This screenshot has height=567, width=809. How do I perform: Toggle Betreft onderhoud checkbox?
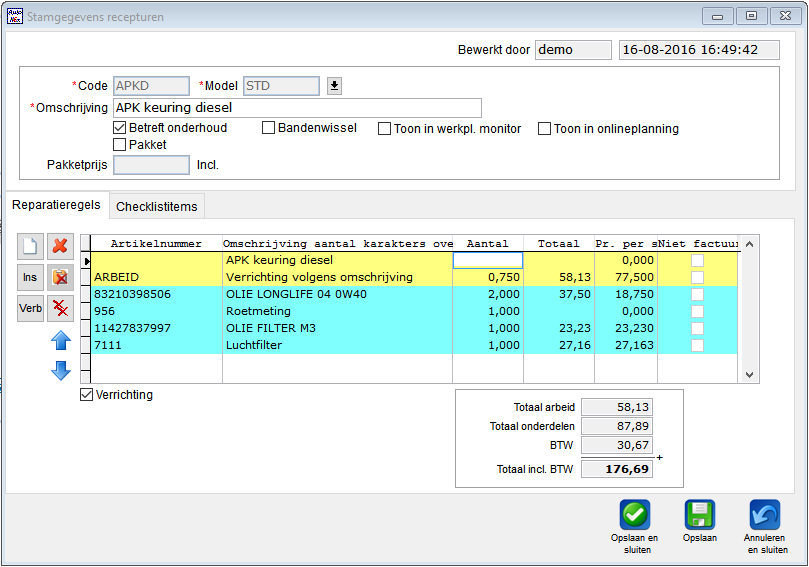click(x=119, y=127)
